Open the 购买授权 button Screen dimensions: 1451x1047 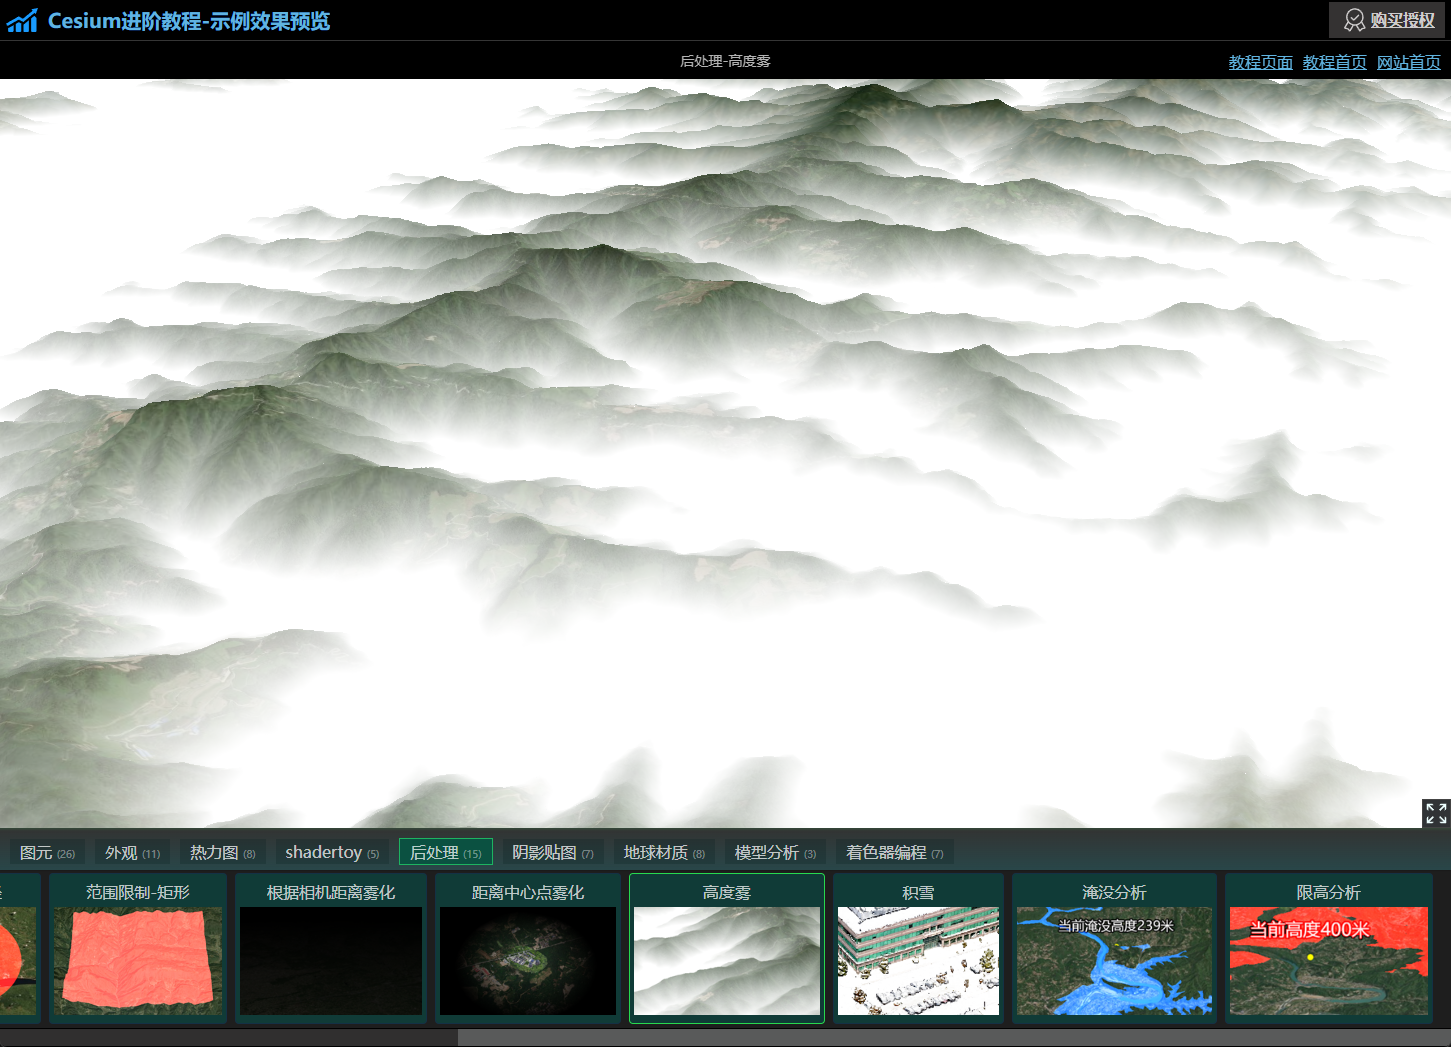[1387, 20]
